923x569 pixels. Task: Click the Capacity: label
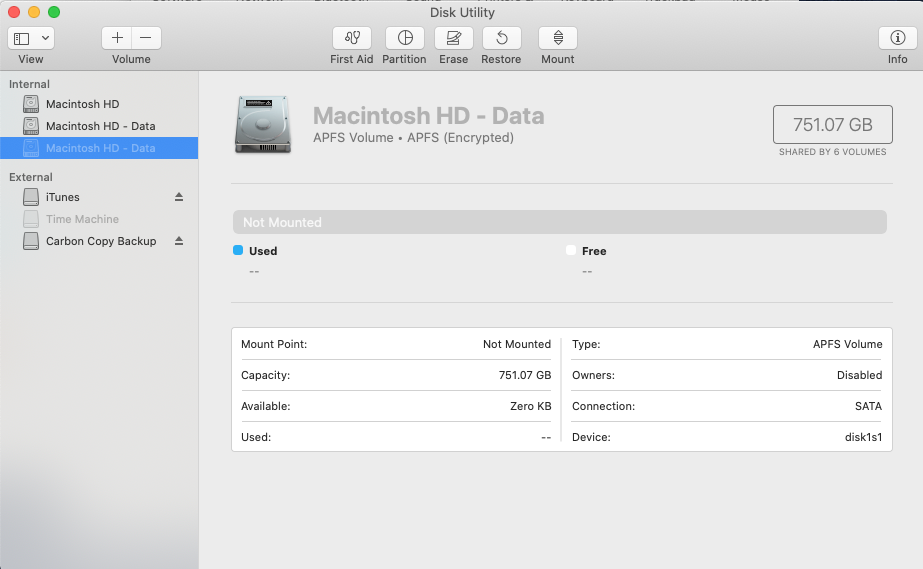tap(265, 375)
